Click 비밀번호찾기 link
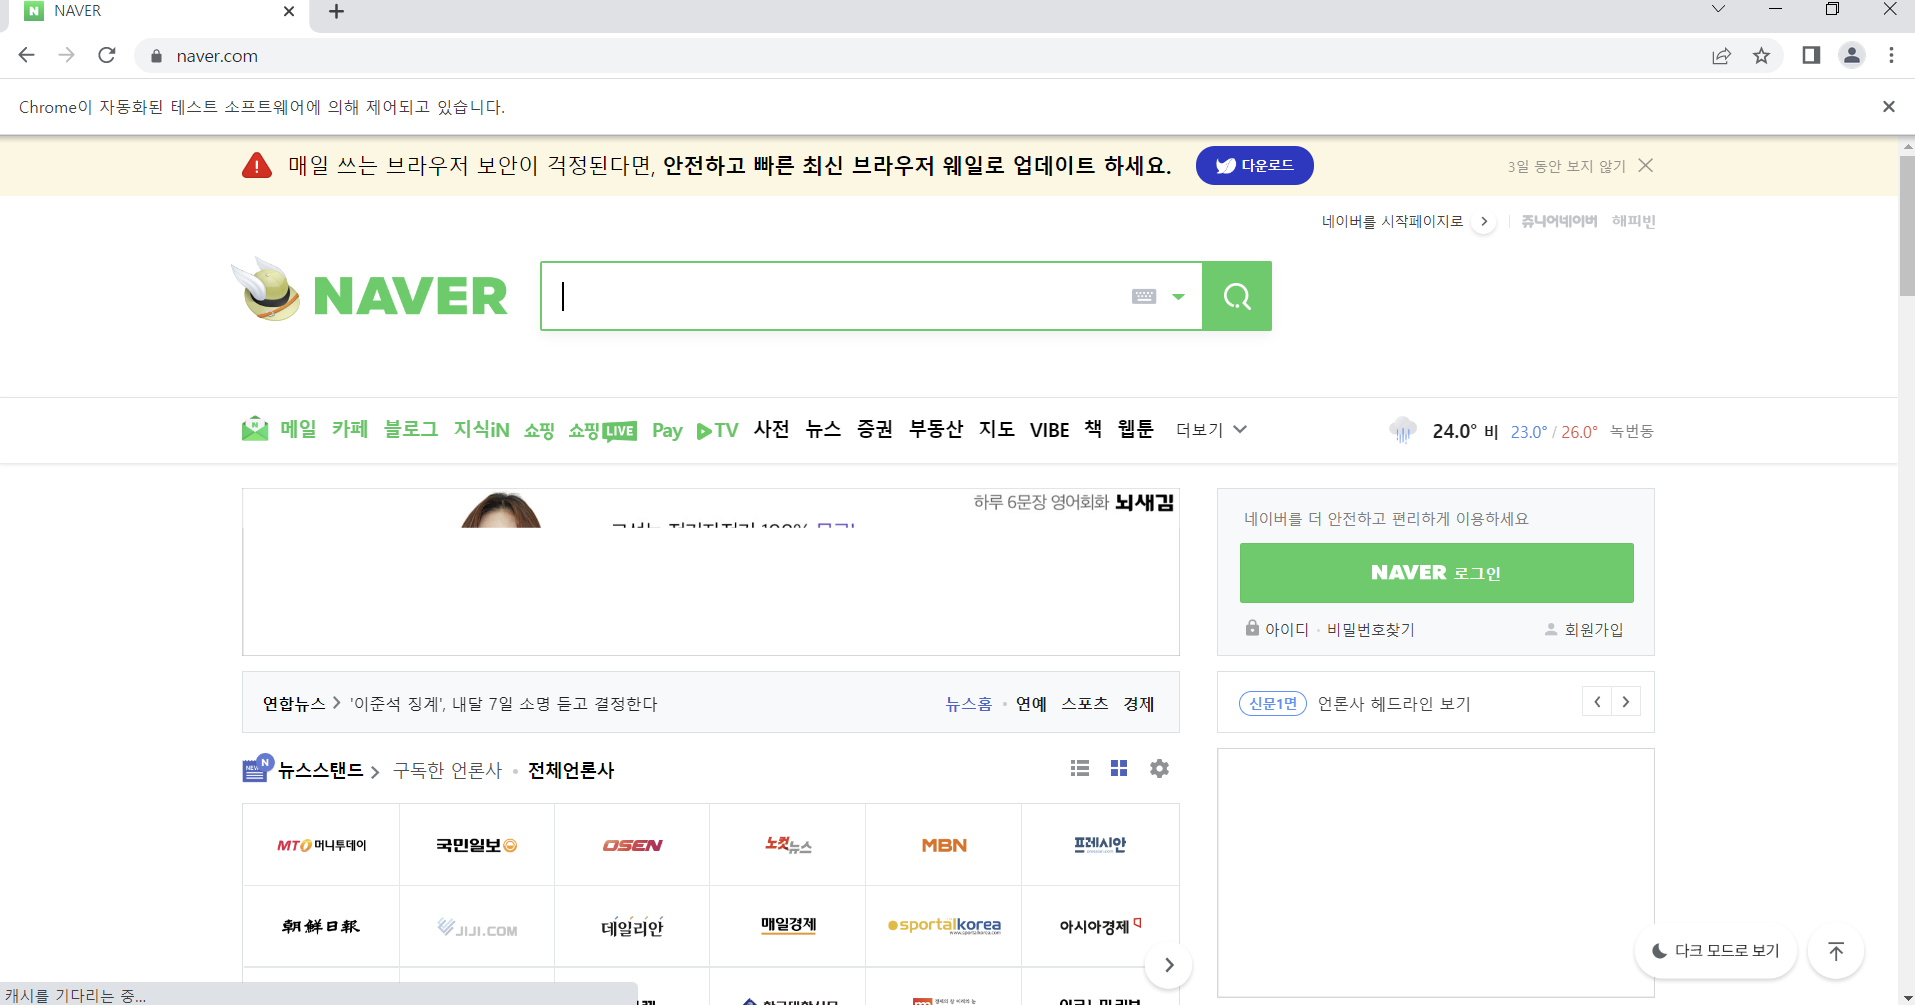This screenshot has height=1005, width=1915. click(x=1370, y=629)
